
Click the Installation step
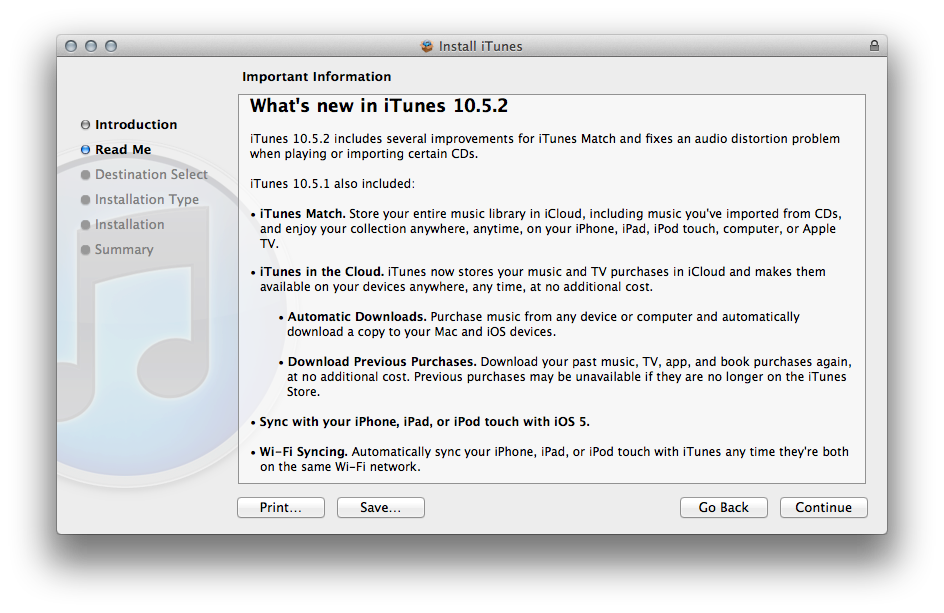(129, 225)
